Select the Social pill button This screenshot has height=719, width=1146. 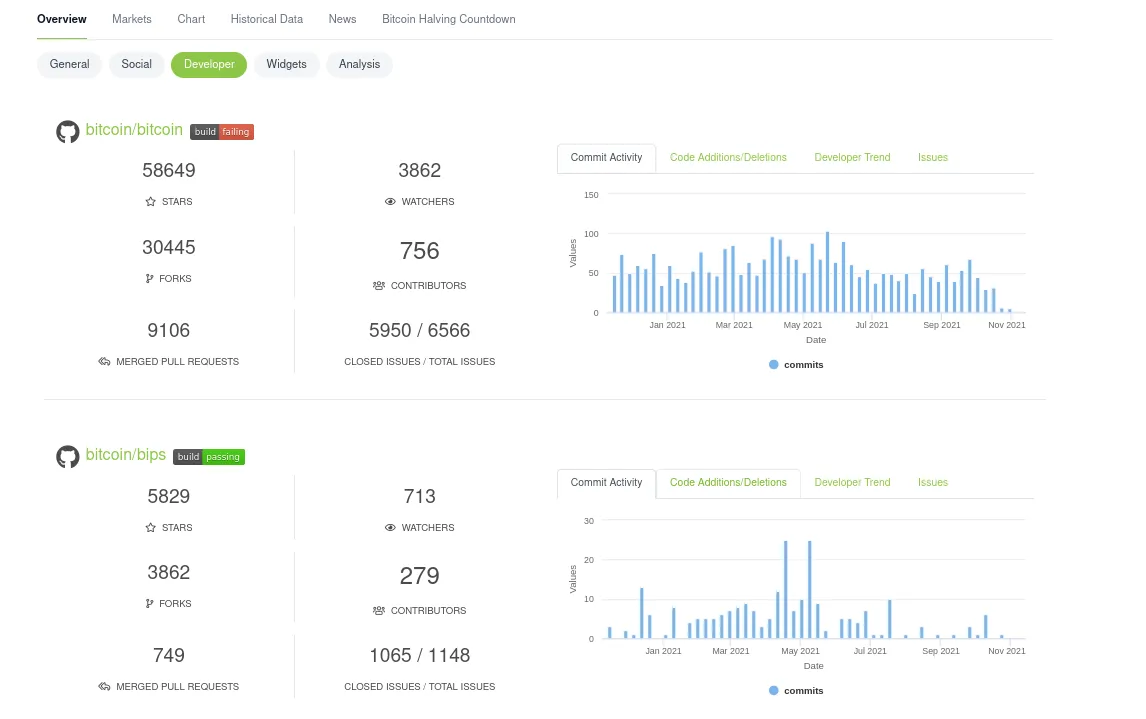(x=137, y=64)
